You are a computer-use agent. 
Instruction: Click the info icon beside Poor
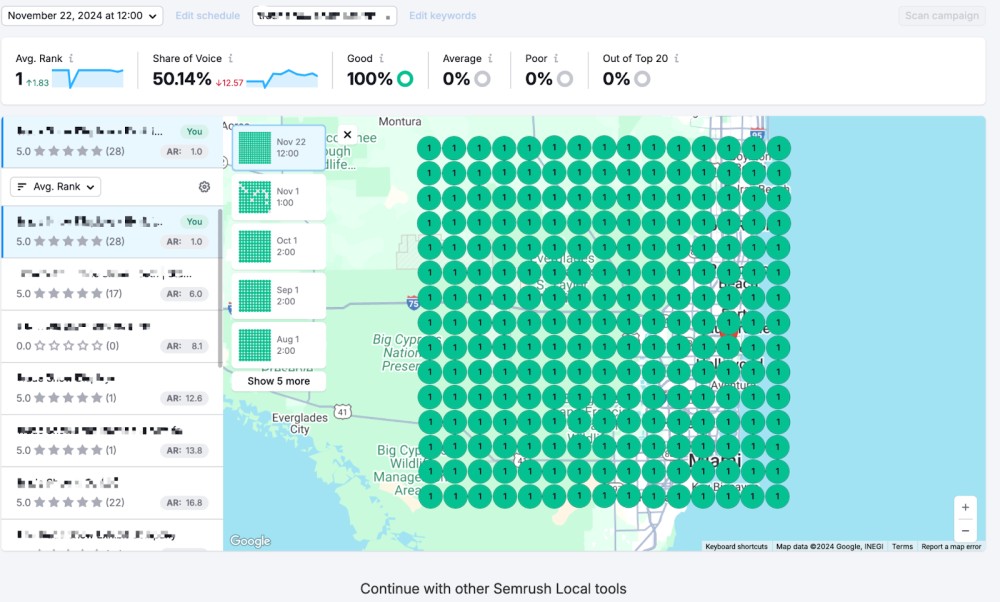(x=556, y=58)
